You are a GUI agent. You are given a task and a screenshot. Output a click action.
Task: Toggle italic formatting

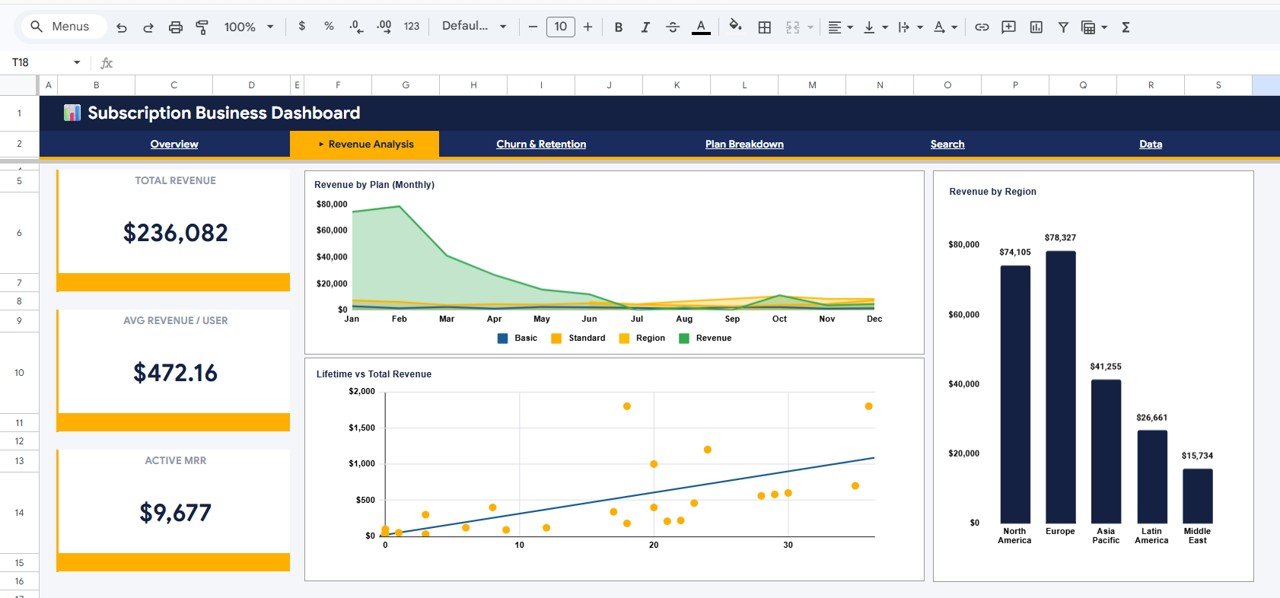click(645, 27)
